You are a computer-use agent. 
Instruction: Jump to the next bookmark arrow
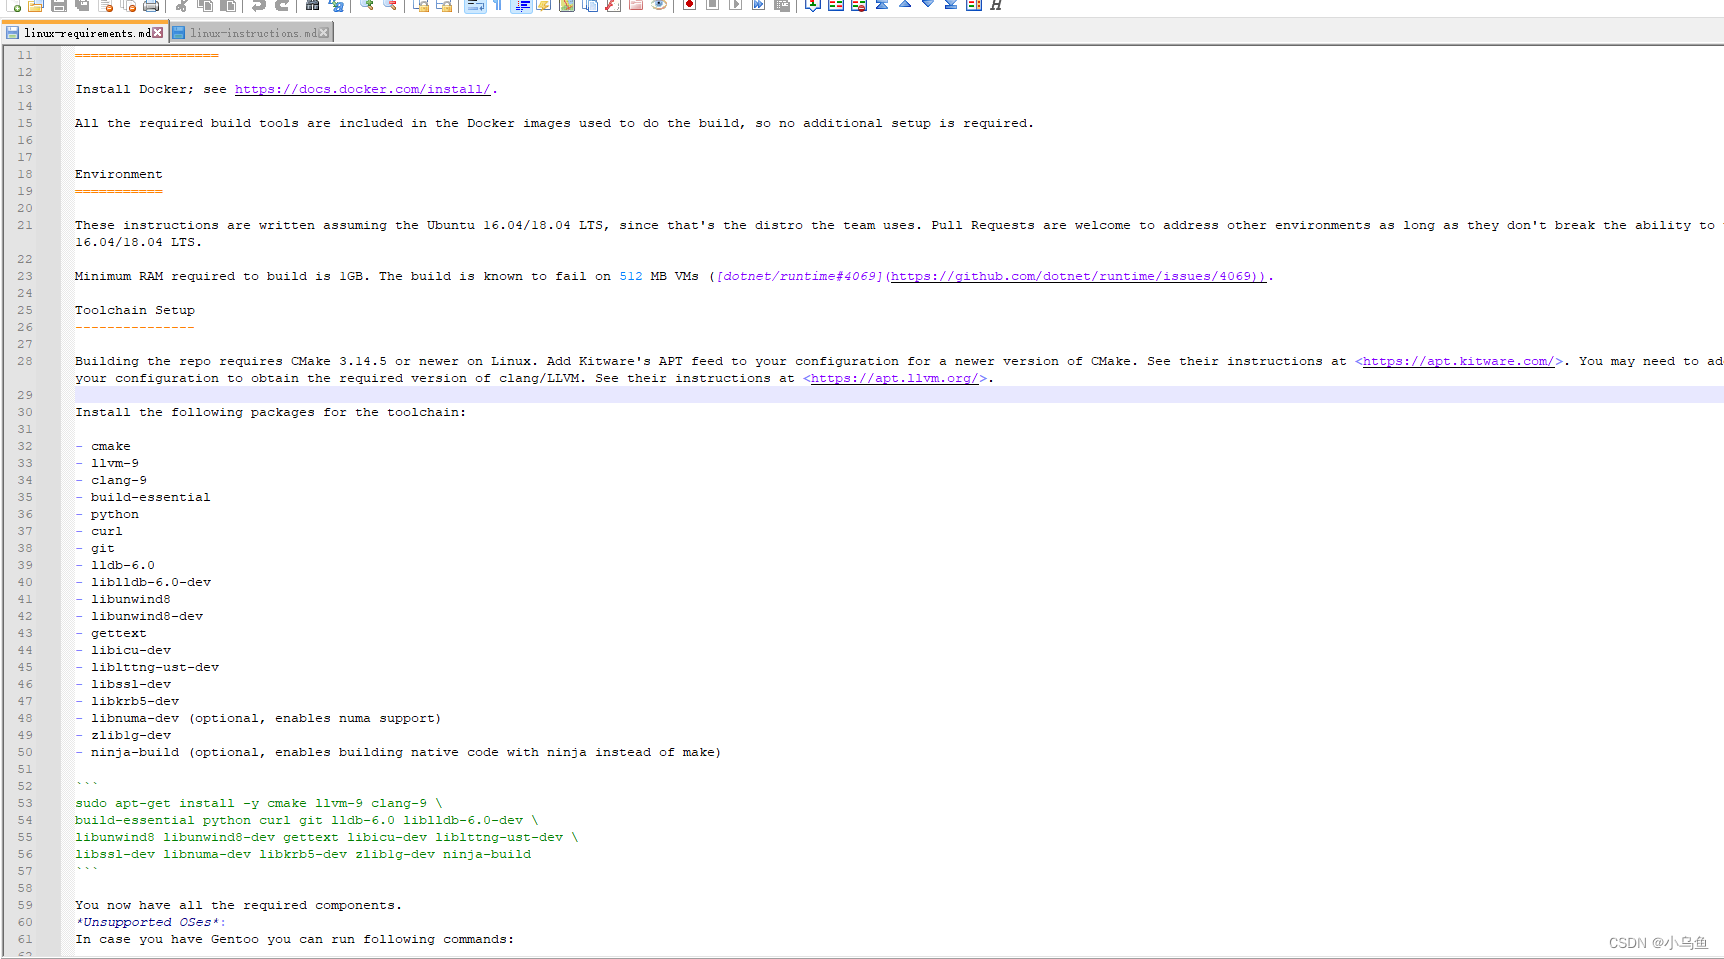[x=928, y=6]
